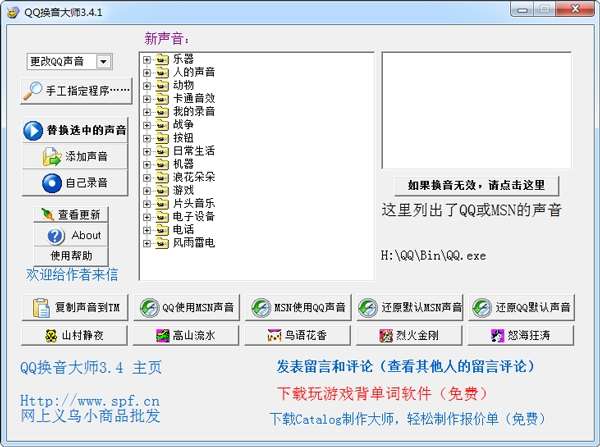
Task: Expand the 浪花朵朵 tree node
Action: 147,178
